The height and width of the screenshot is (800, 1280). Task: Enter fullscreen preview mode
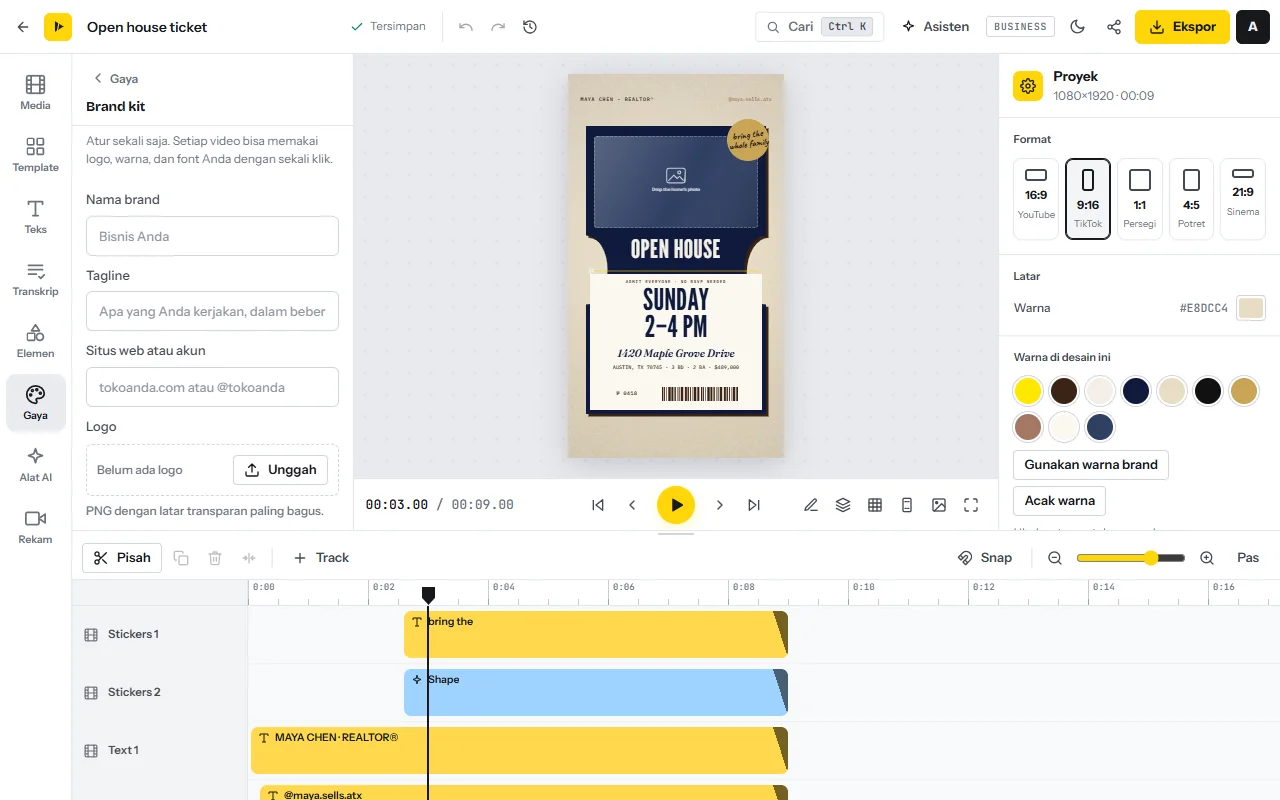pyautogui.click(x=971, y=505)
